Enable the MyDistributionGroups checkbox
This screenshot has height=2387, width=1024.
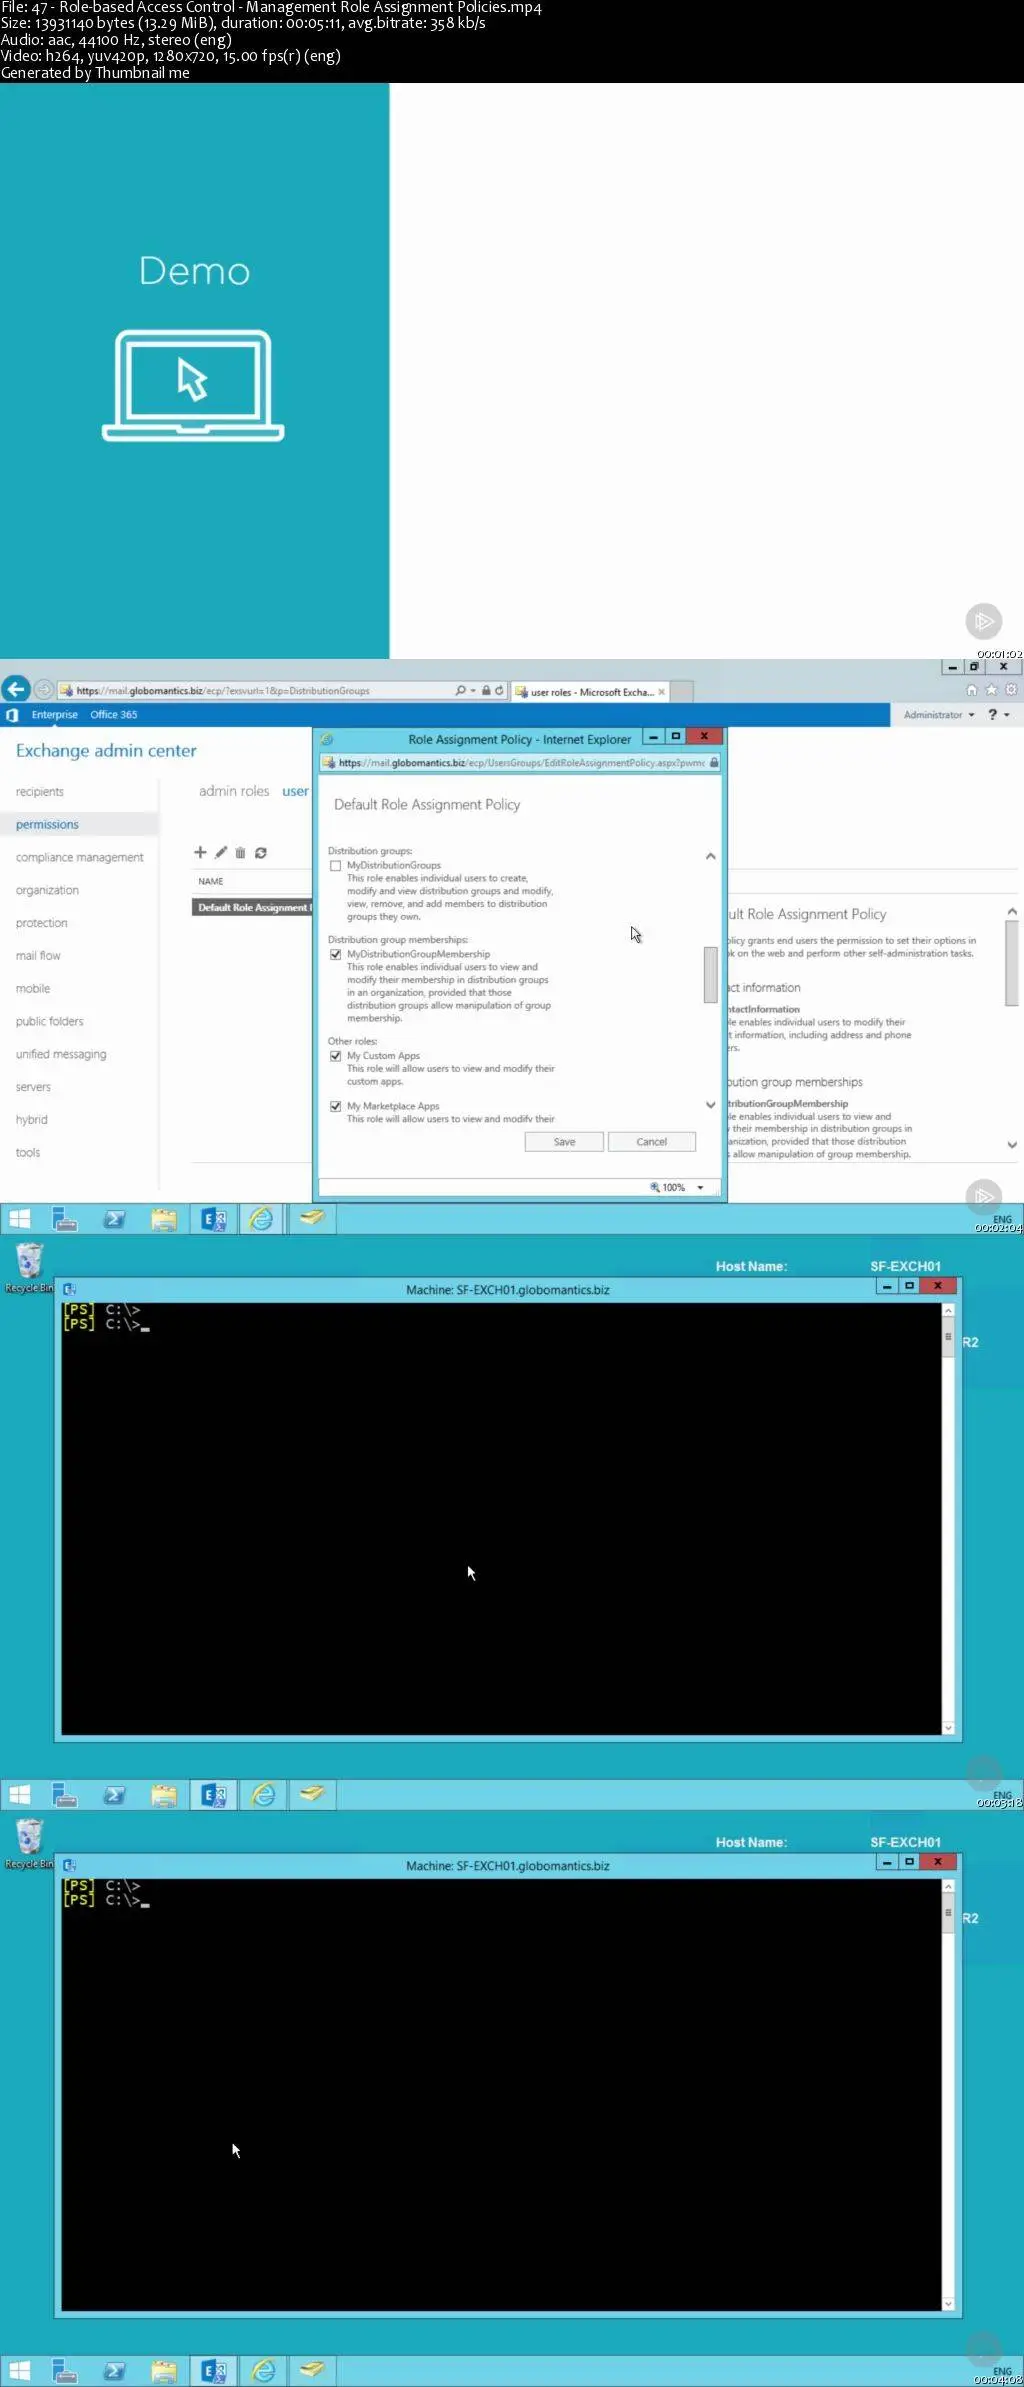coord(336,866)
